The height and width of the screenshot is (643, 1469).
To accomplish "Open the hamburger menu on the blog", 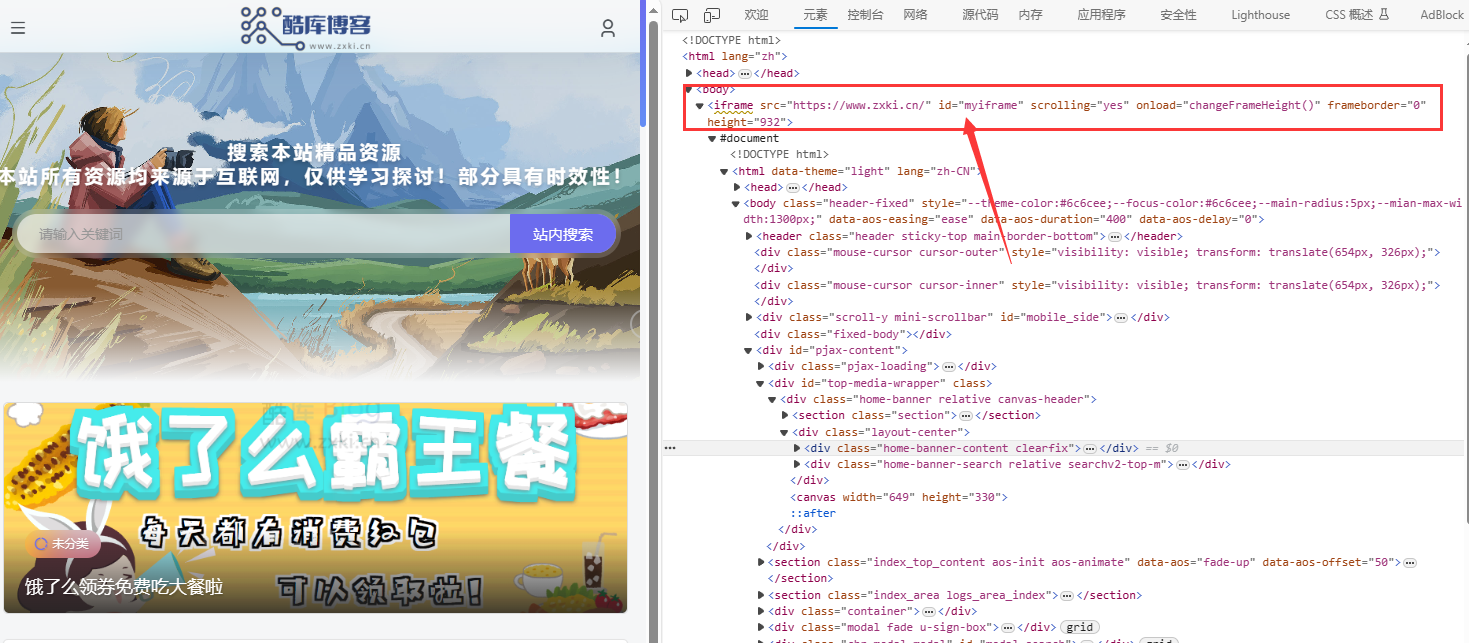I will [x=18, y=28].
